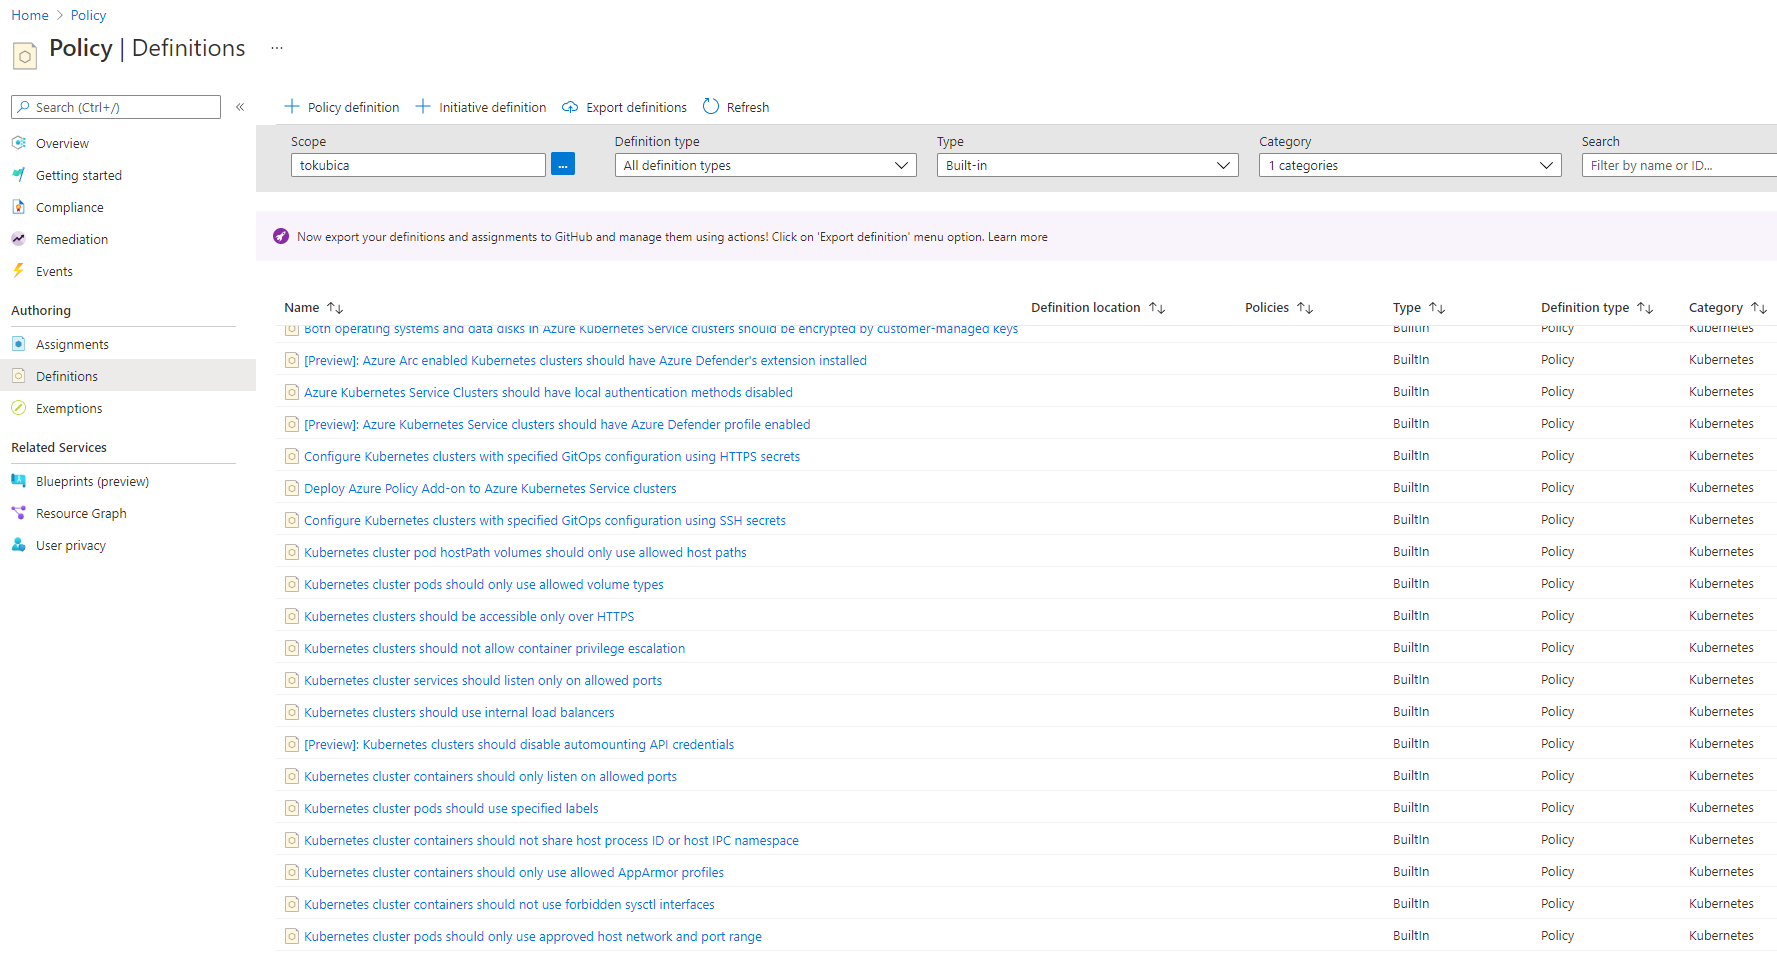Sort by Name using the sort arrows
The height and width of the screenshot is (957, 1777).
(x=335, y=308)
